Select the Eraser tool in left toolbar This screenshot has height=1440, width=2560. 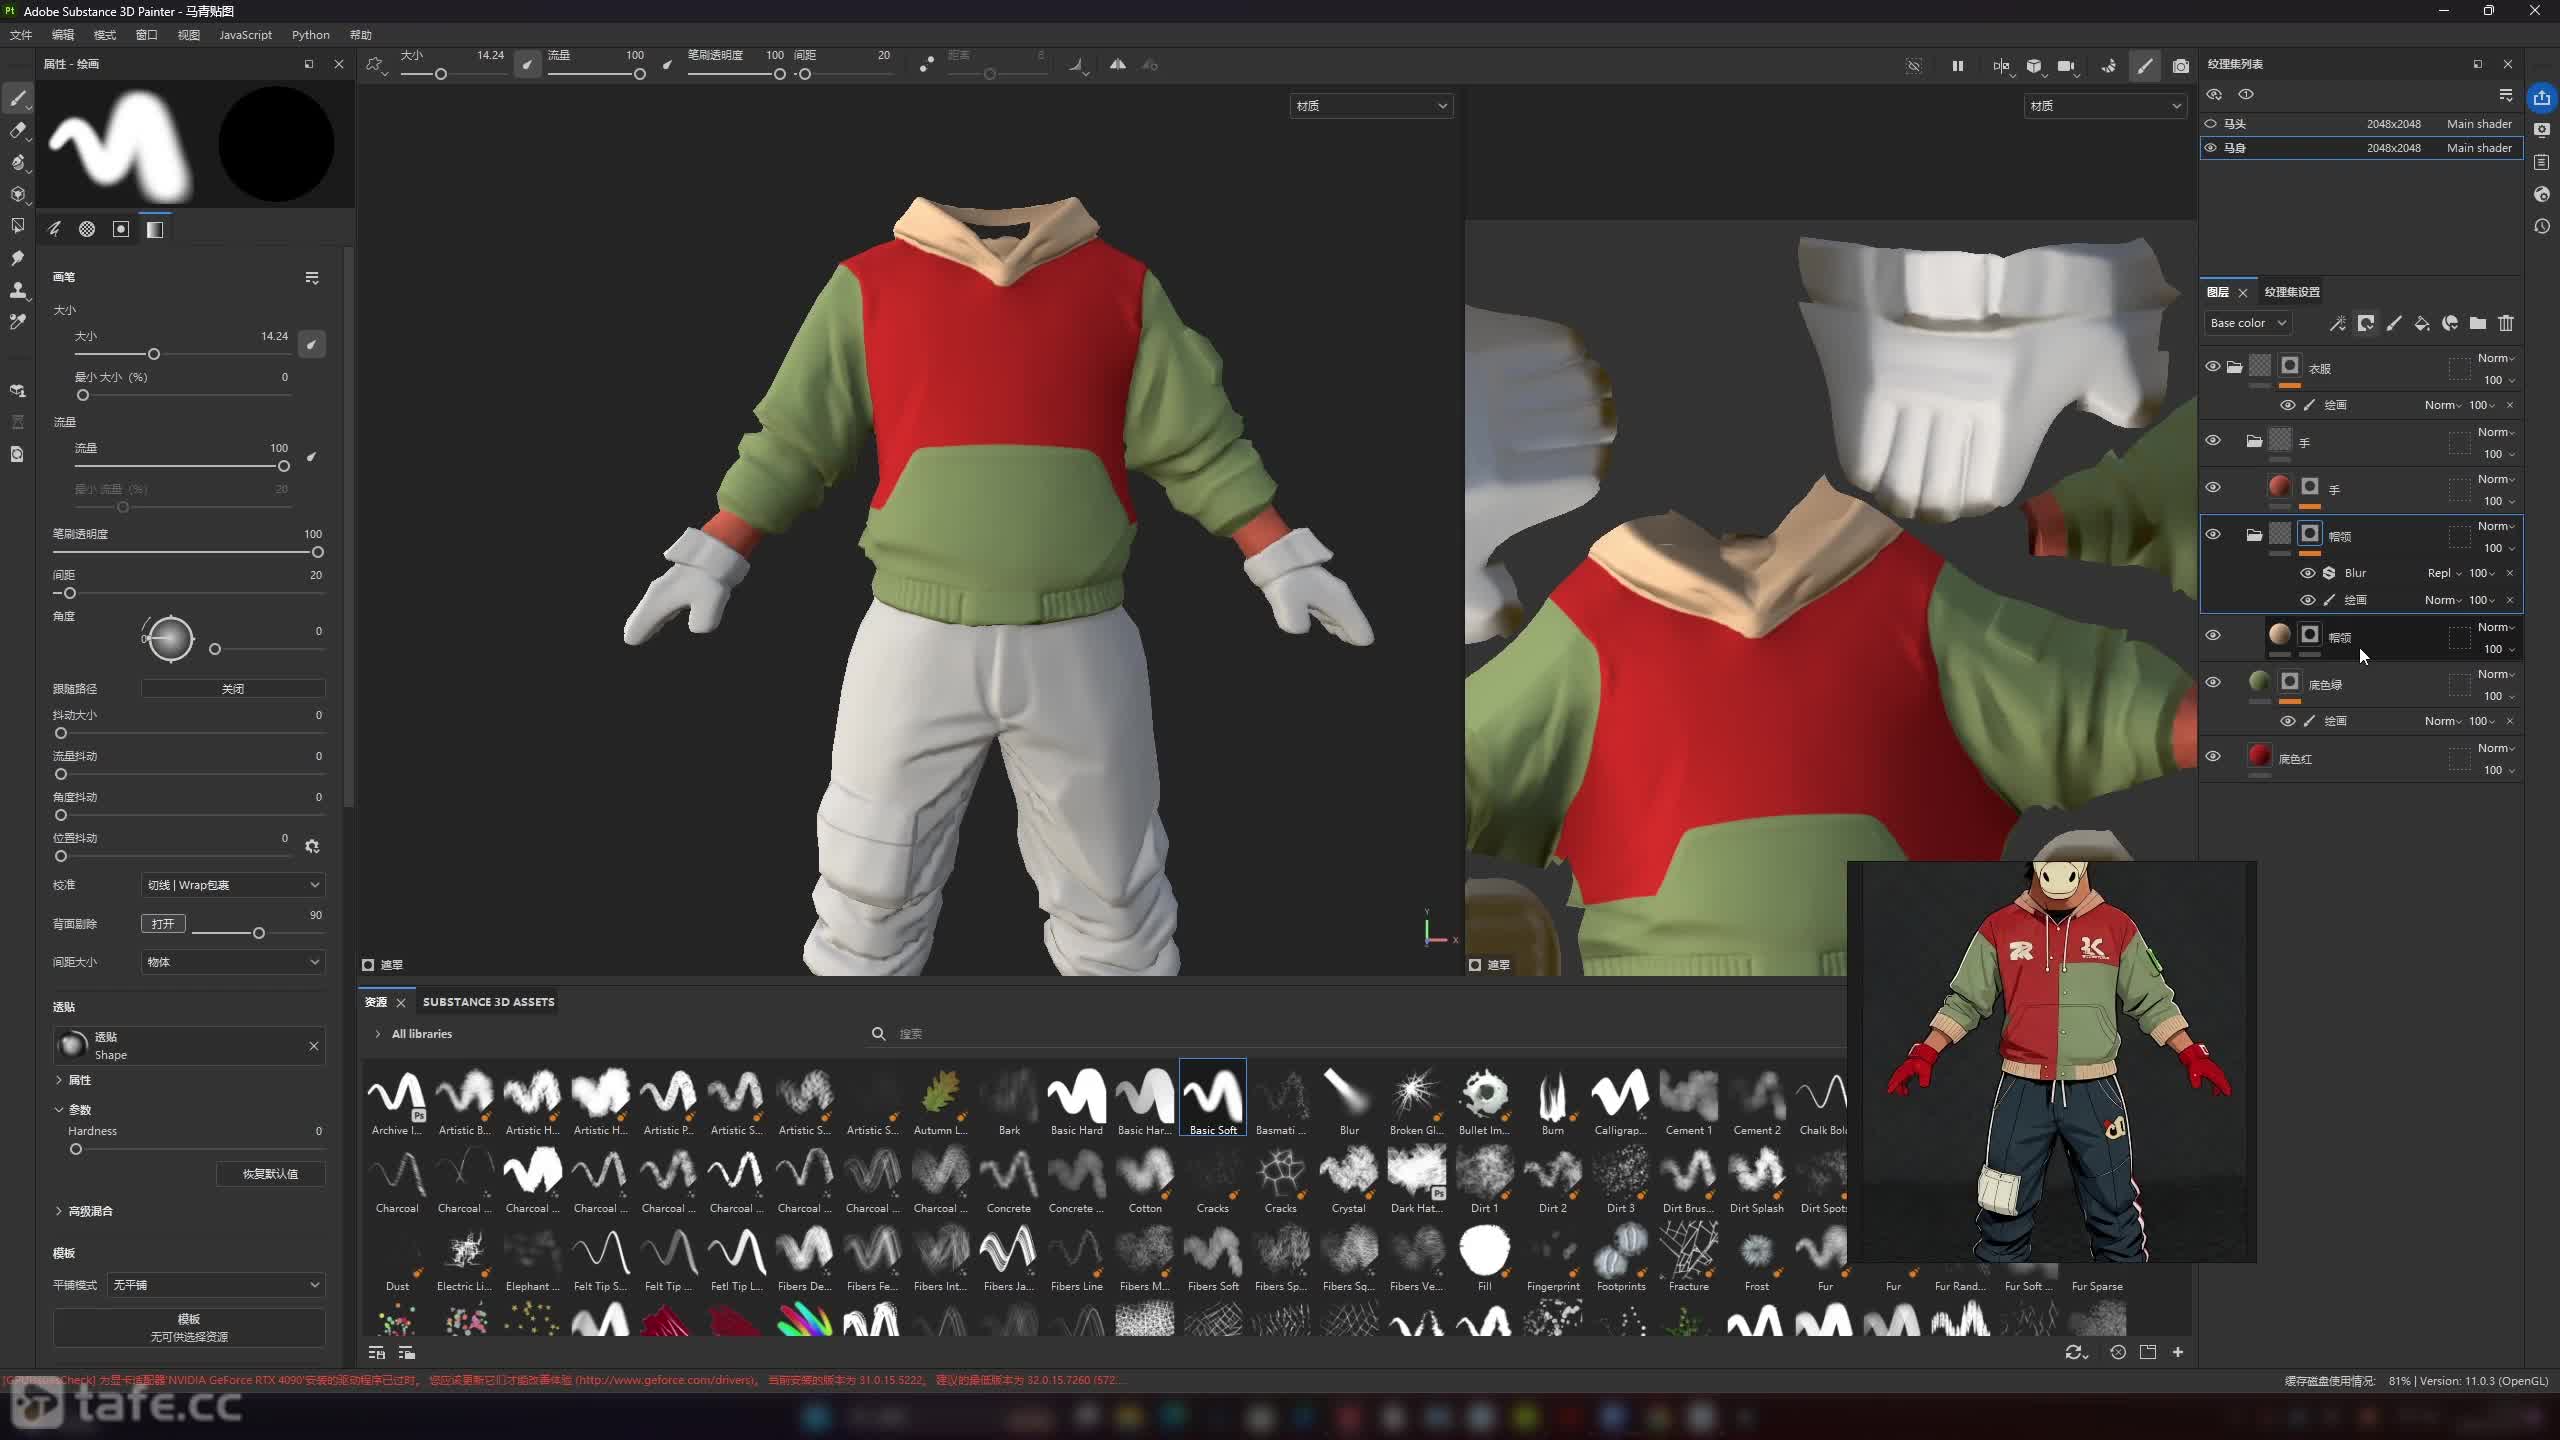(x=17, y=130)
